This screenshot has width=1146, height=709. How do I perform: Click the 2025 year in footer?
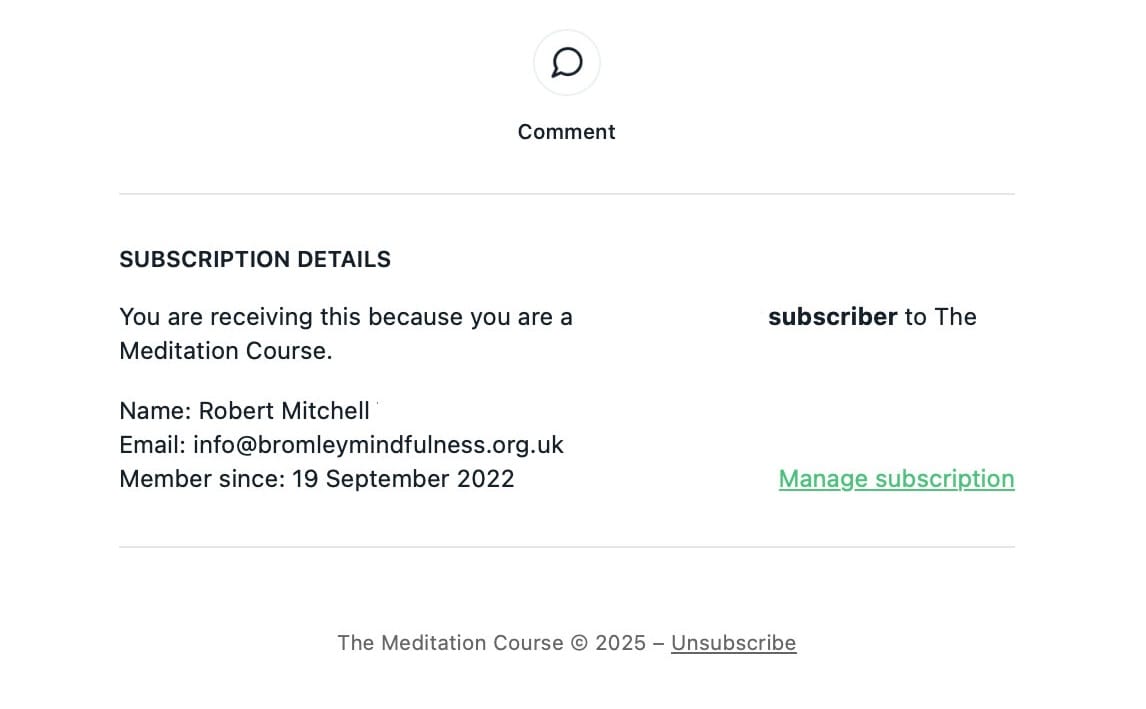[x=621, y=643]
